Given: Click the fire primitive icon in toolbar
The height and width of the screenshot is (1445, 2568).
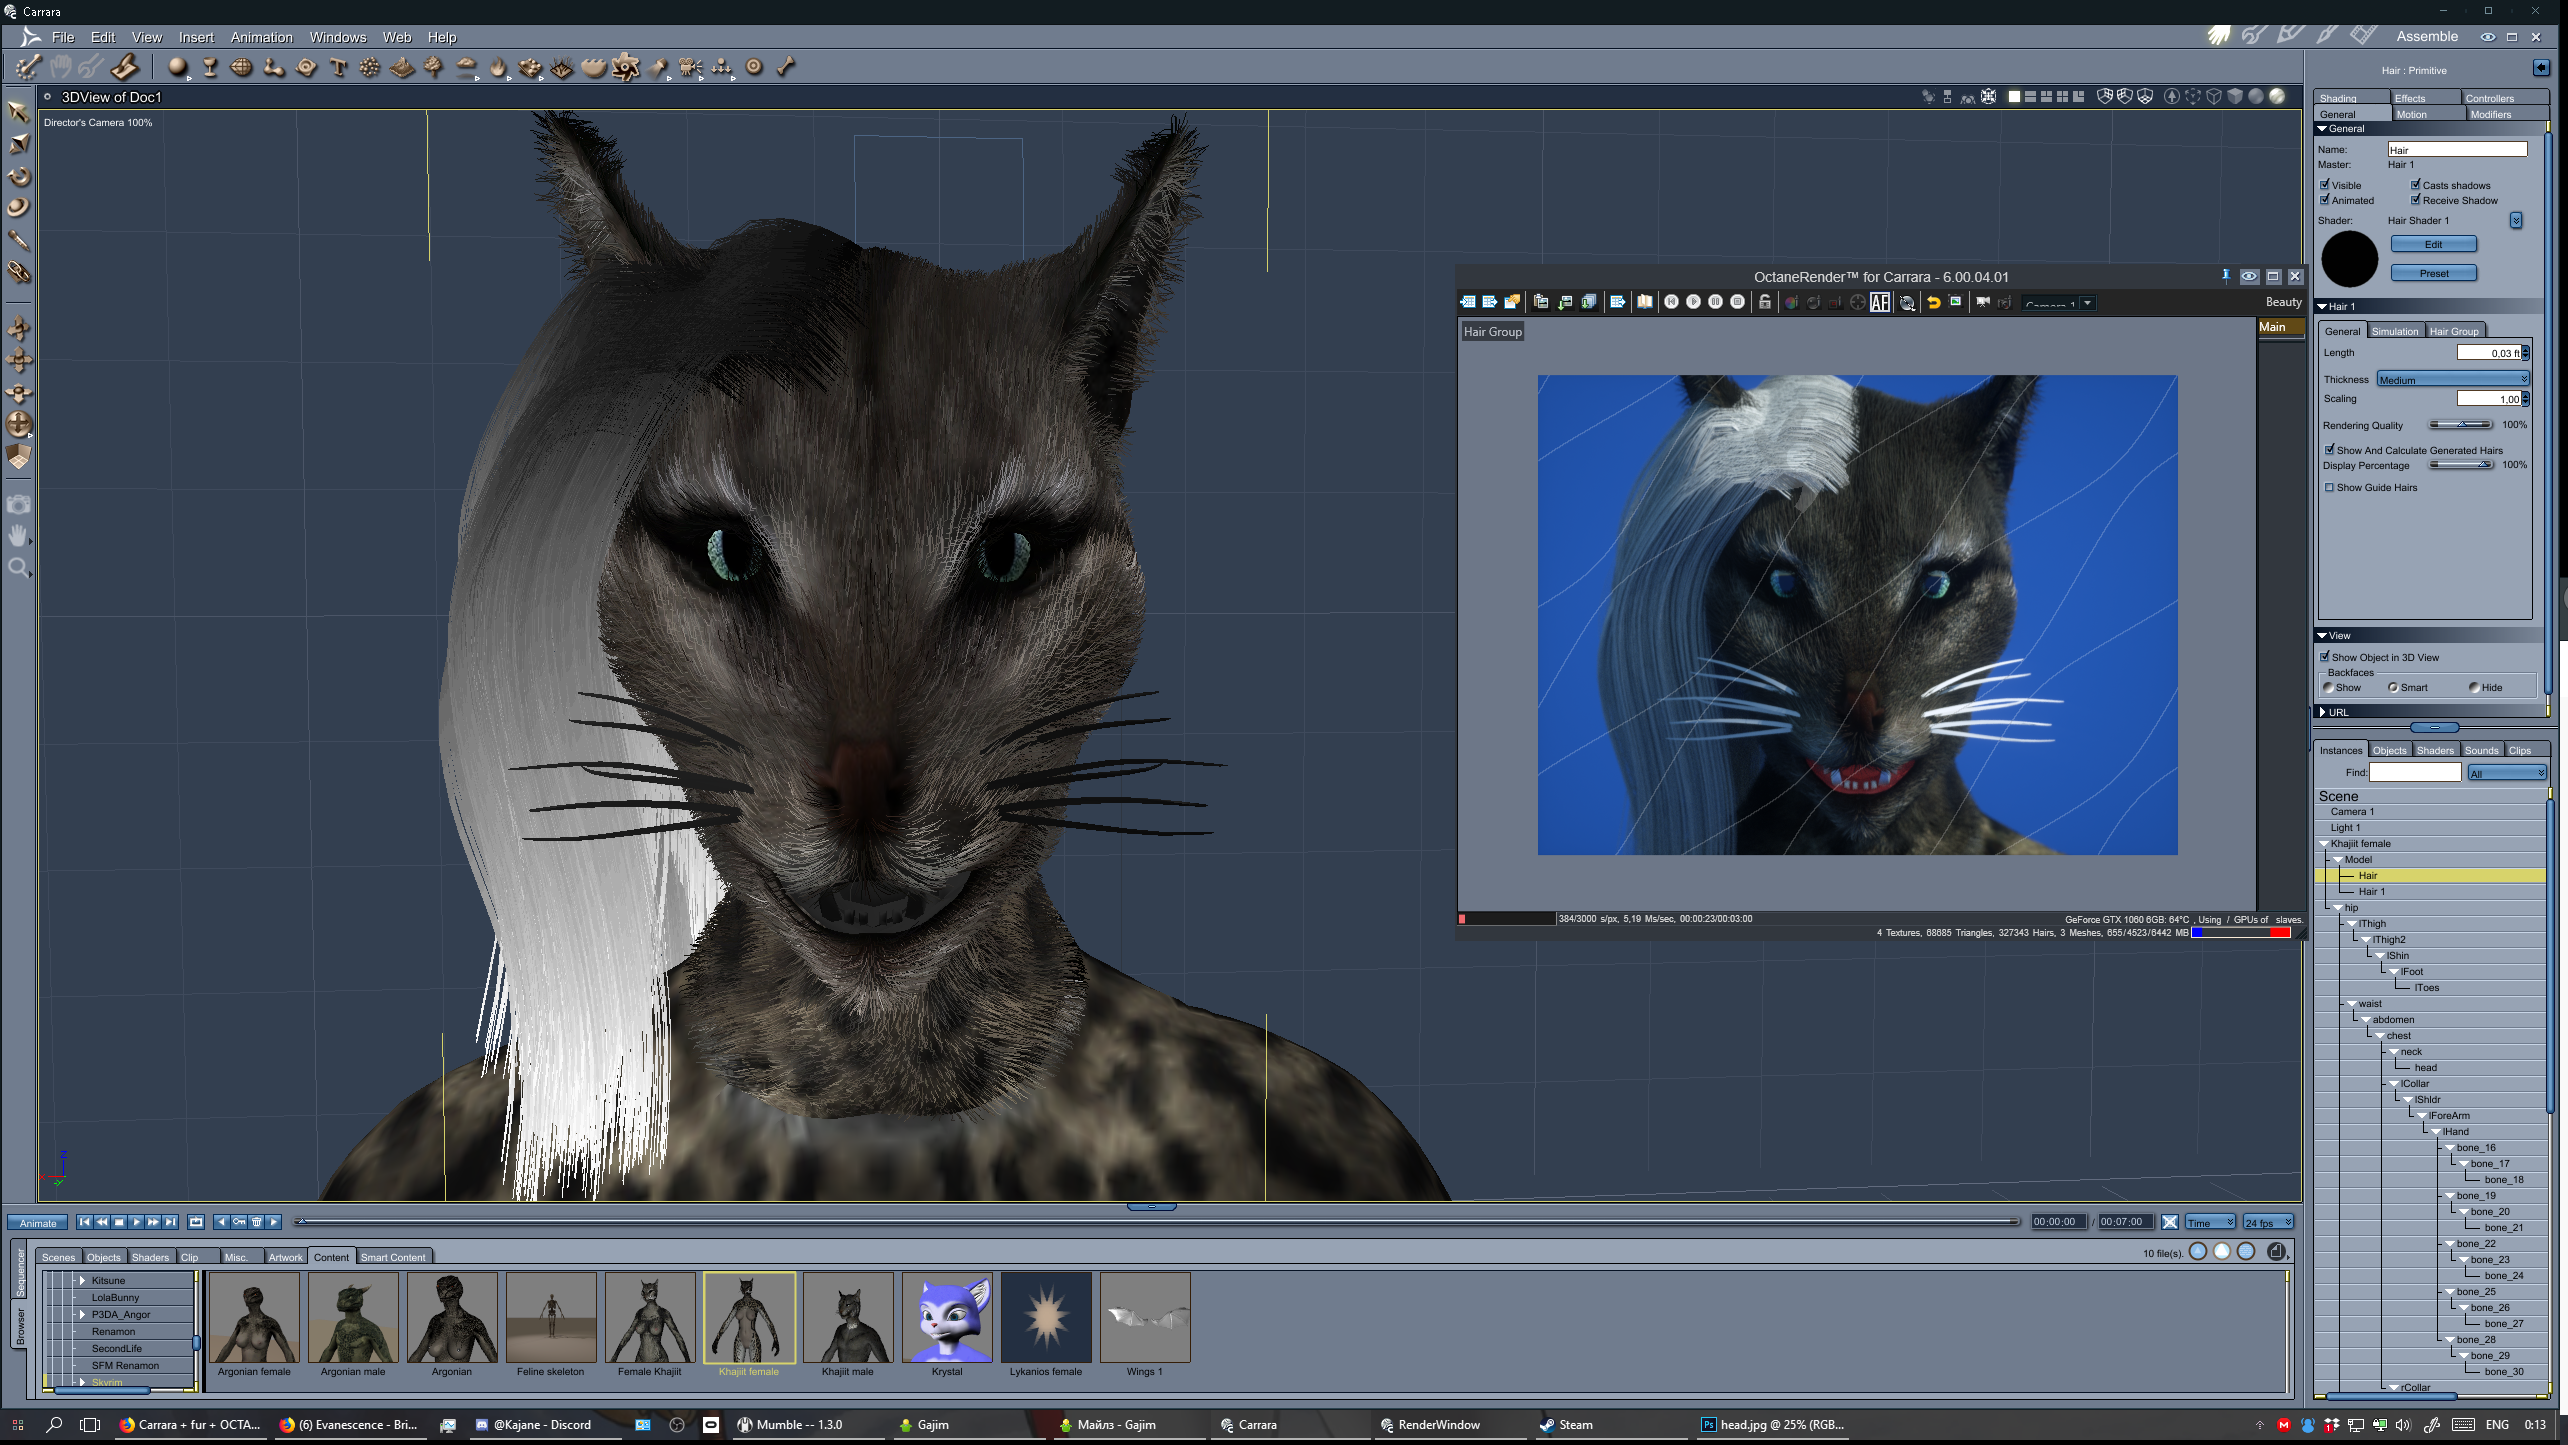Looking at the screenshot, I should pos(498,67).
